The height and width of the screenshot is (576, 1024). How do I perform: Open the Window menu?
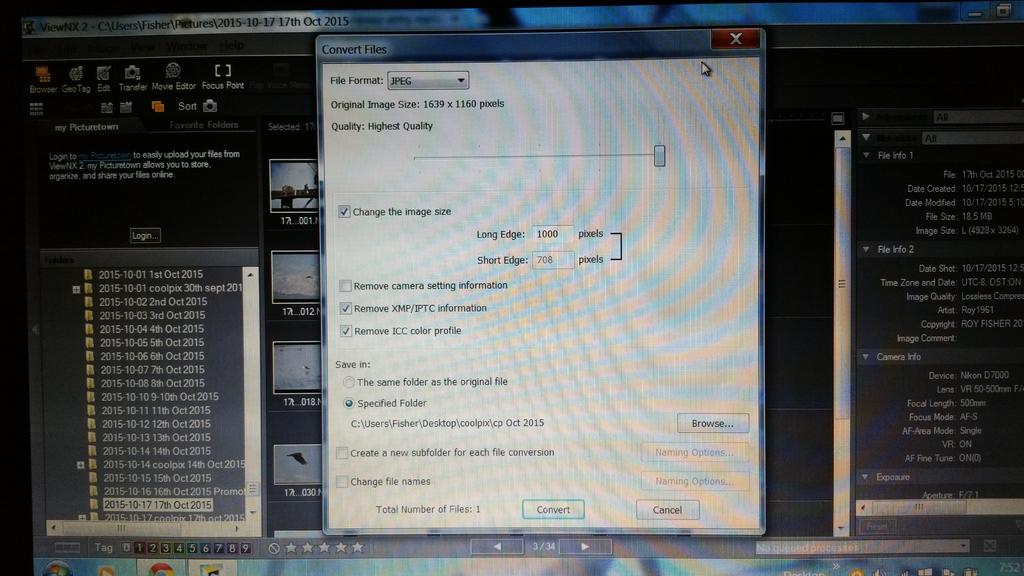pyautogui.click(x=187, y=46)
